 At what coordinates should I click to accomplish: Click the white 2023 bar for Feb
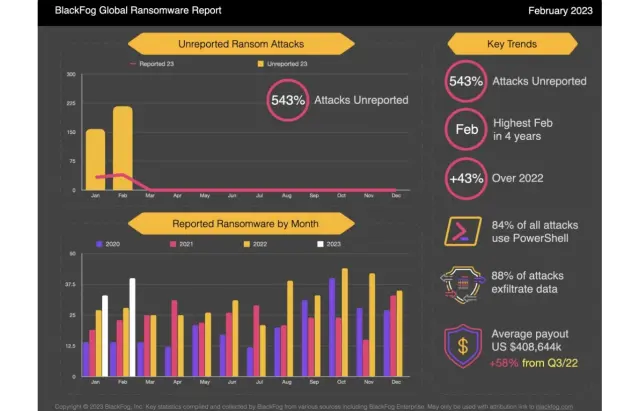click(x=132, y=327)
